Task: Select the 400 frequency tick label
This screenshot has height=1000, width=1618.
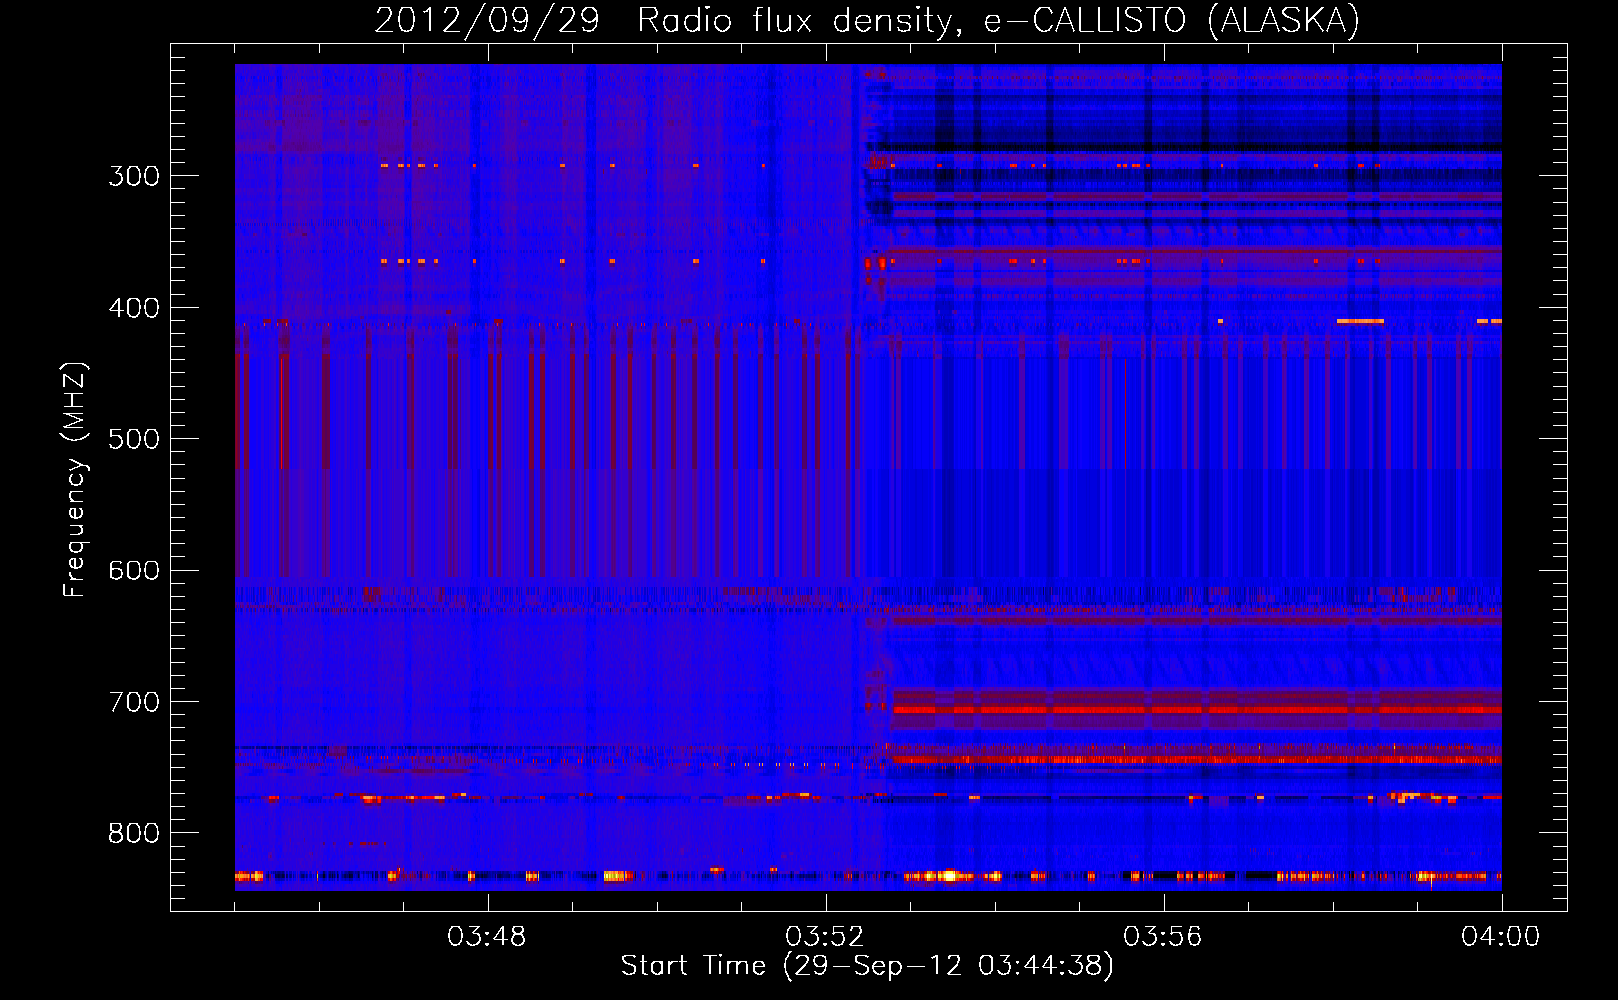Action: (x=134, y=308)
